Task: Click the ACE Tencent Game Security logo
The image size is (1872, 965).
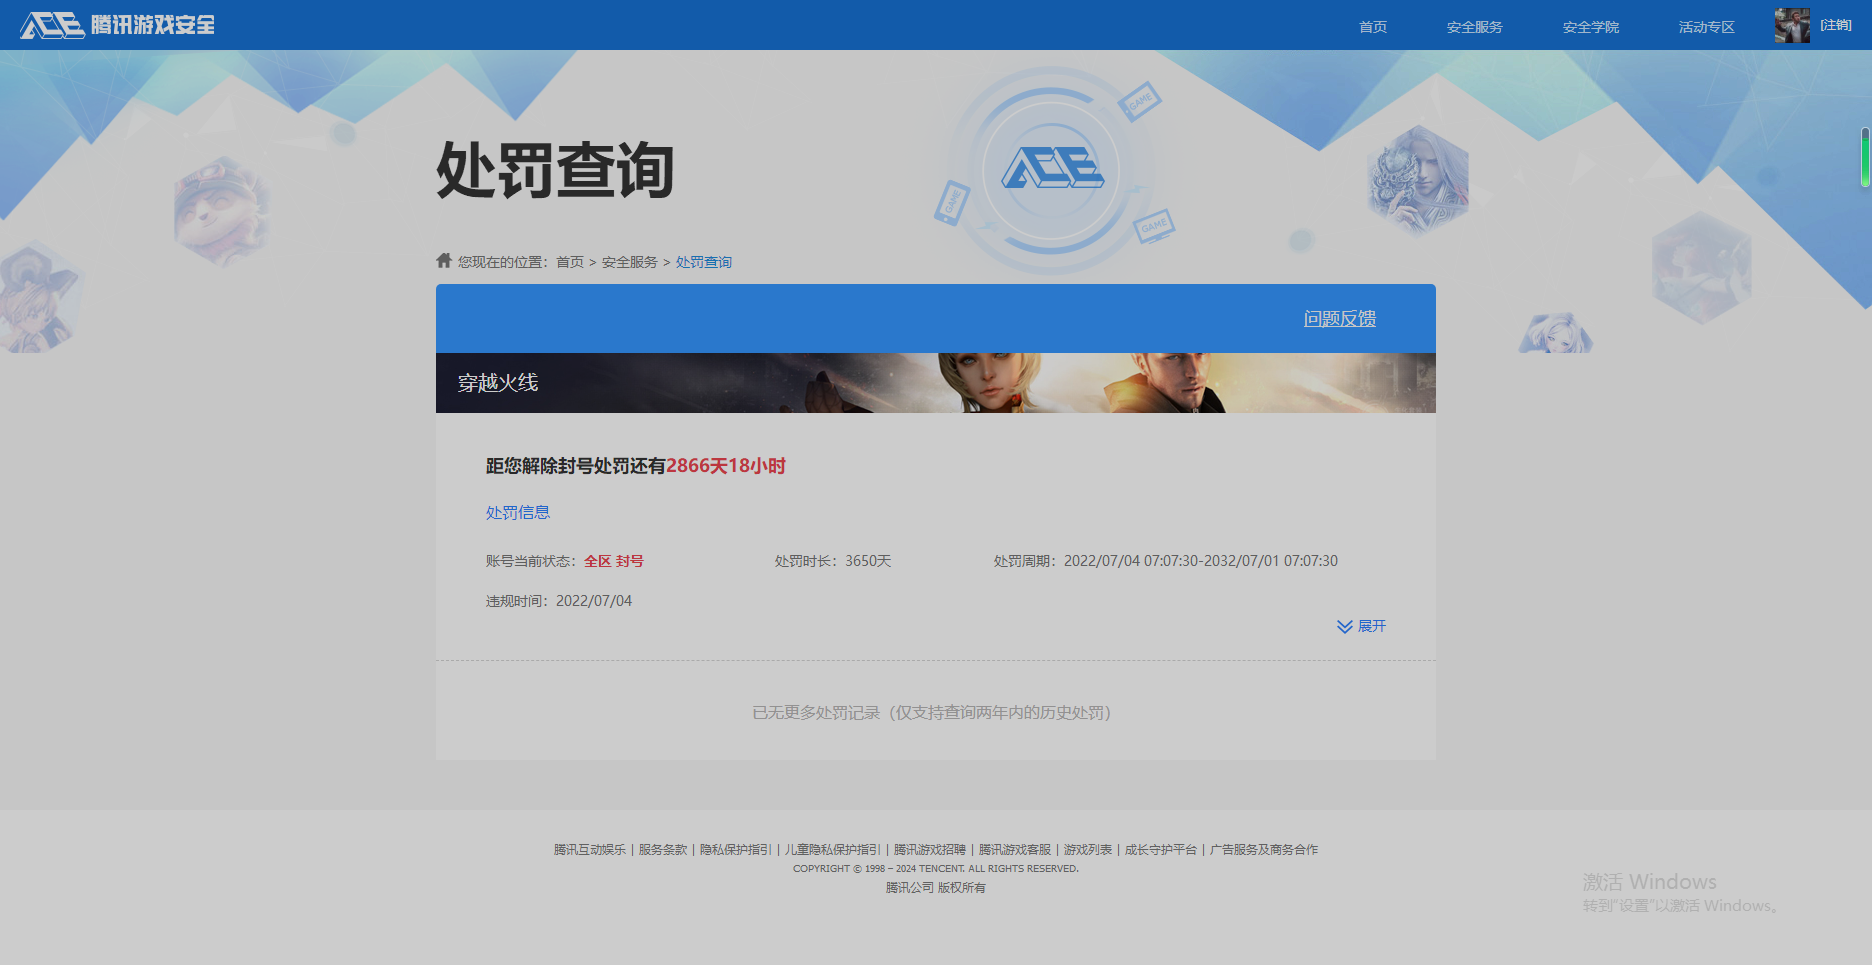Action: 117,25
